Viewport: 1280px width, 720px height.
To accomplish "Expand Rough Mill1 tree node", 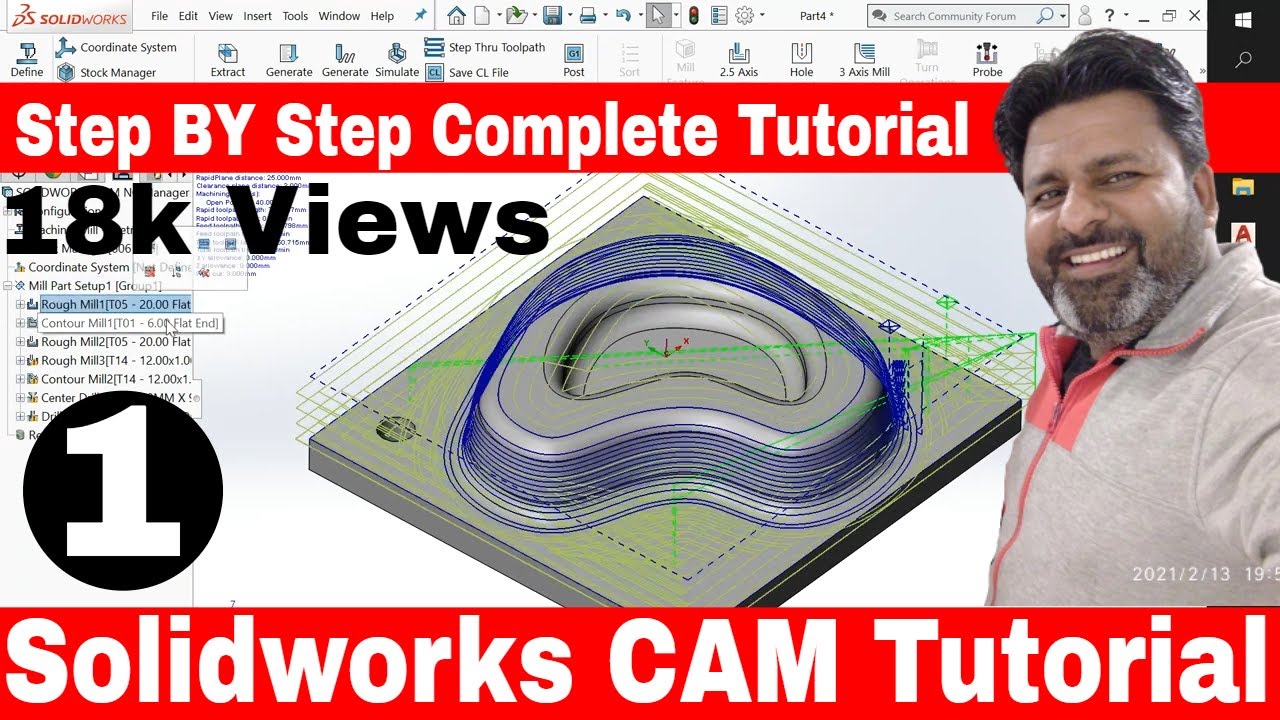I will pos(20,304).
